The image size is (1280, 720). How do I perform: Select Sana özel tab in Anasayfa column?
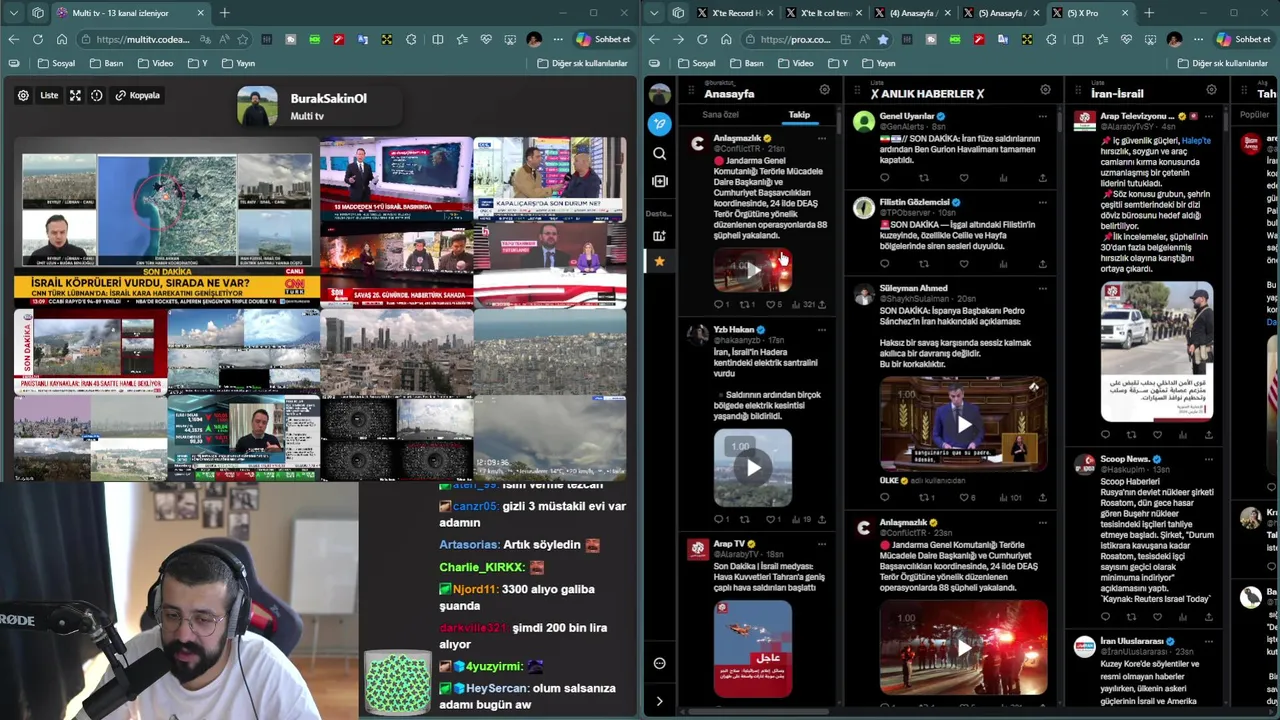click(x=720, y=115)
